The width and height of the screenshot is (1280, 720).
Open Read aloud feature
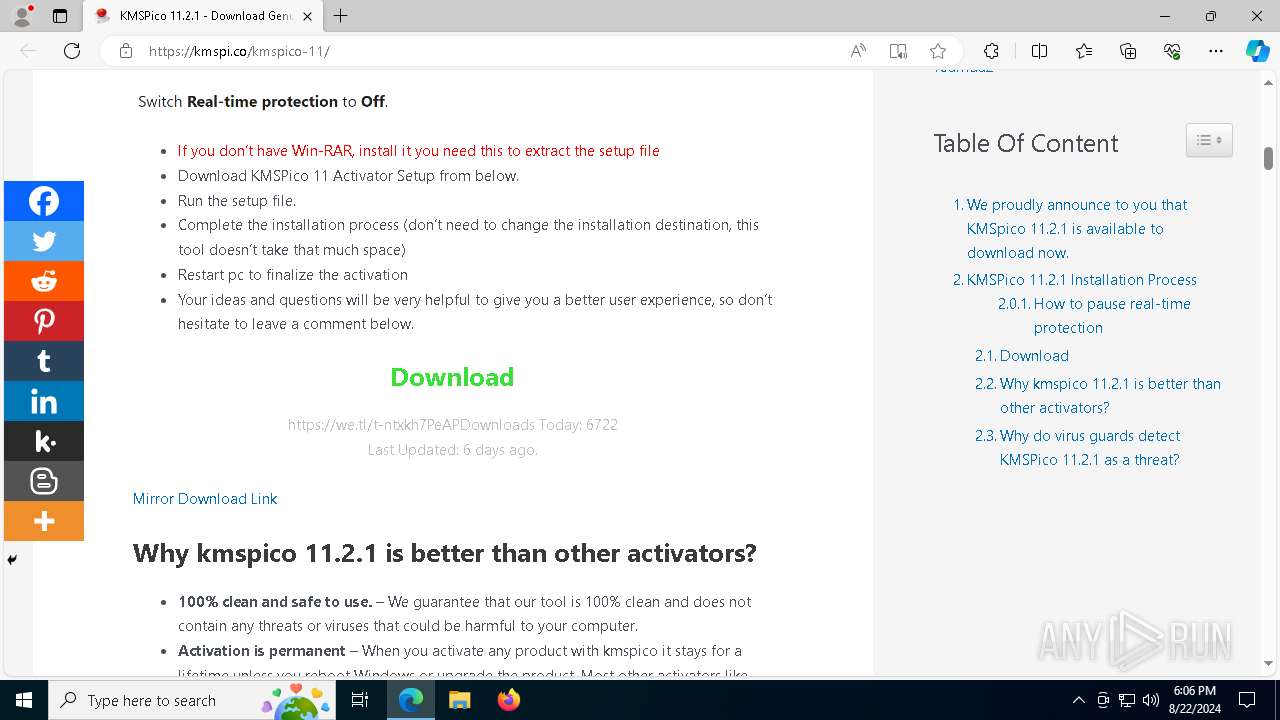858,51
